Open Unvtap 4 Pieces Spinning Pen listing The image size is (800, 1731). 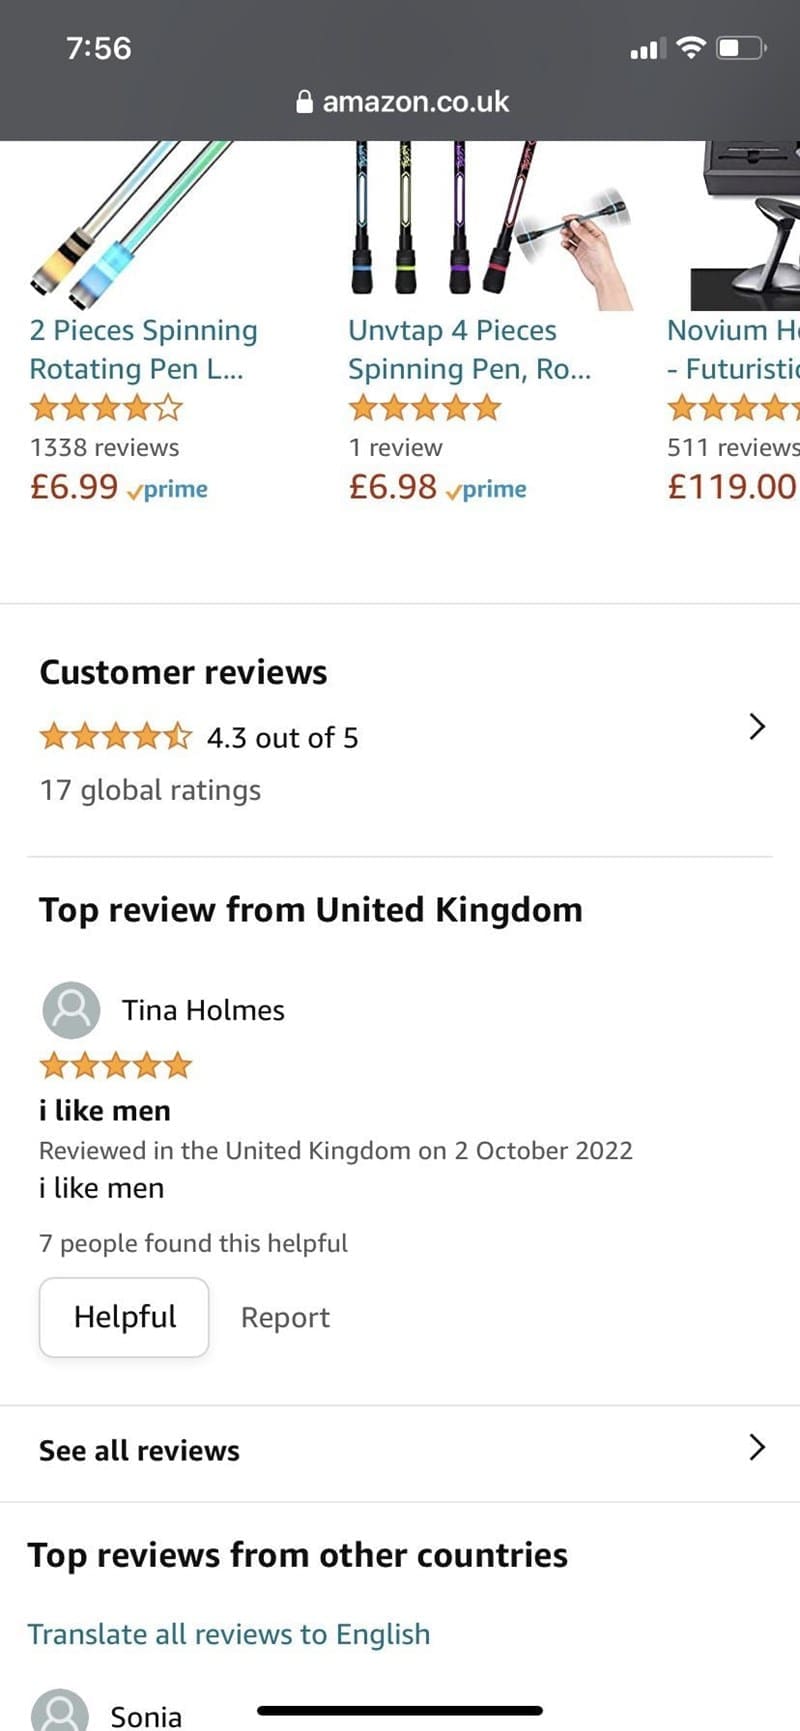[470, 349]
